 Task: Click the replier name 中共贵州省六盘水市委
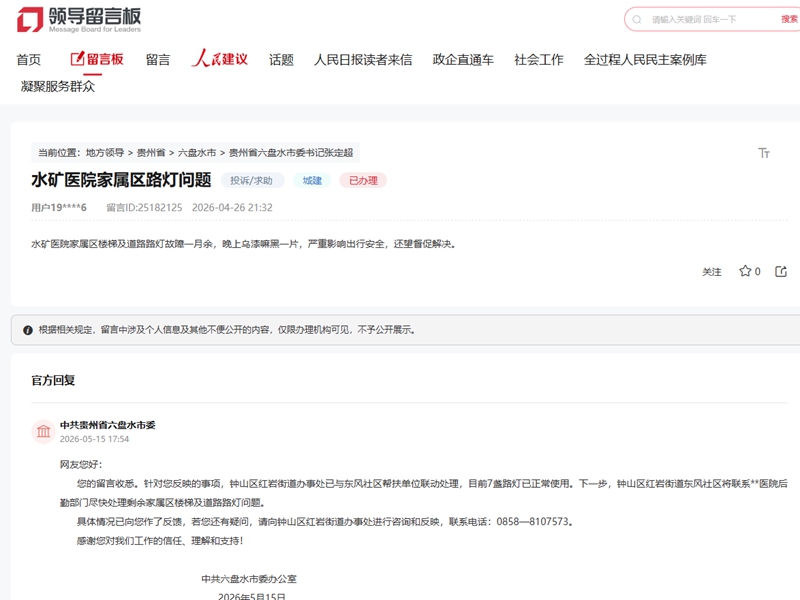pyautogui.click(x=108, y=424)
